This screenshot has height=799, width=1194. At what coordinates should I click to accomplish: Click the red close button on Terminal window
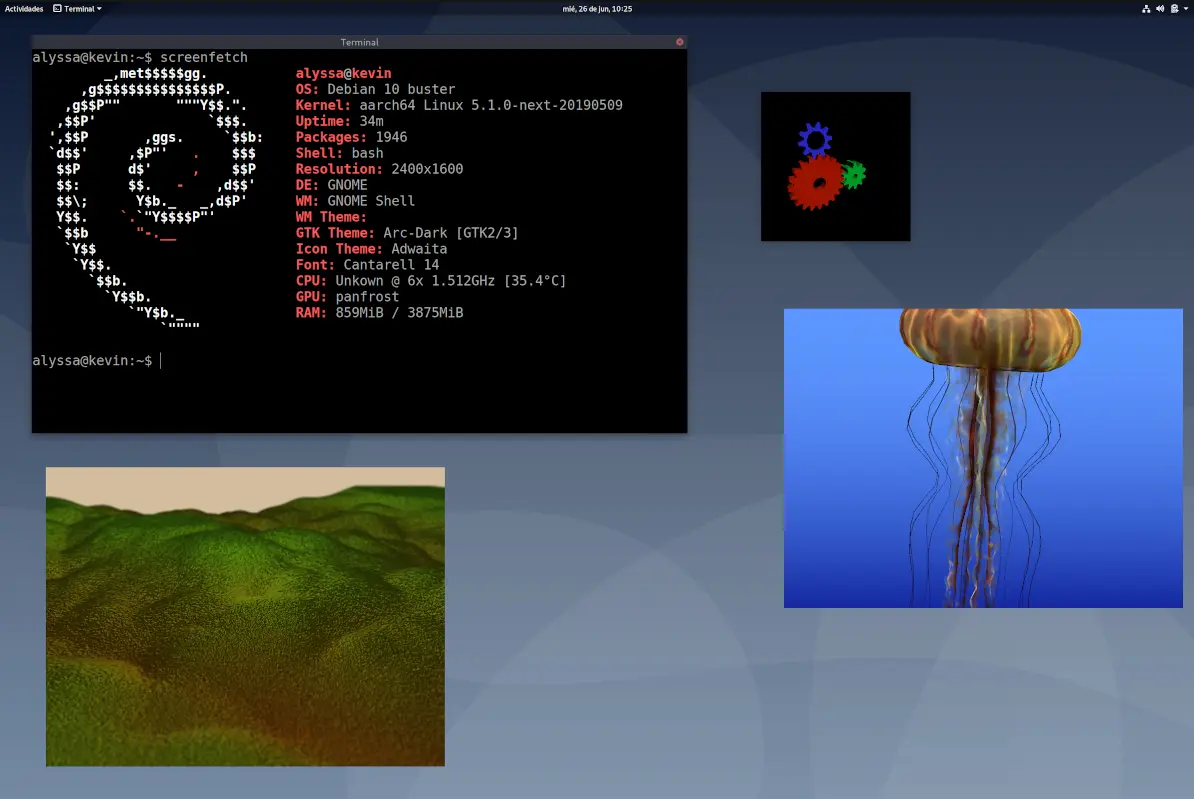679,42
